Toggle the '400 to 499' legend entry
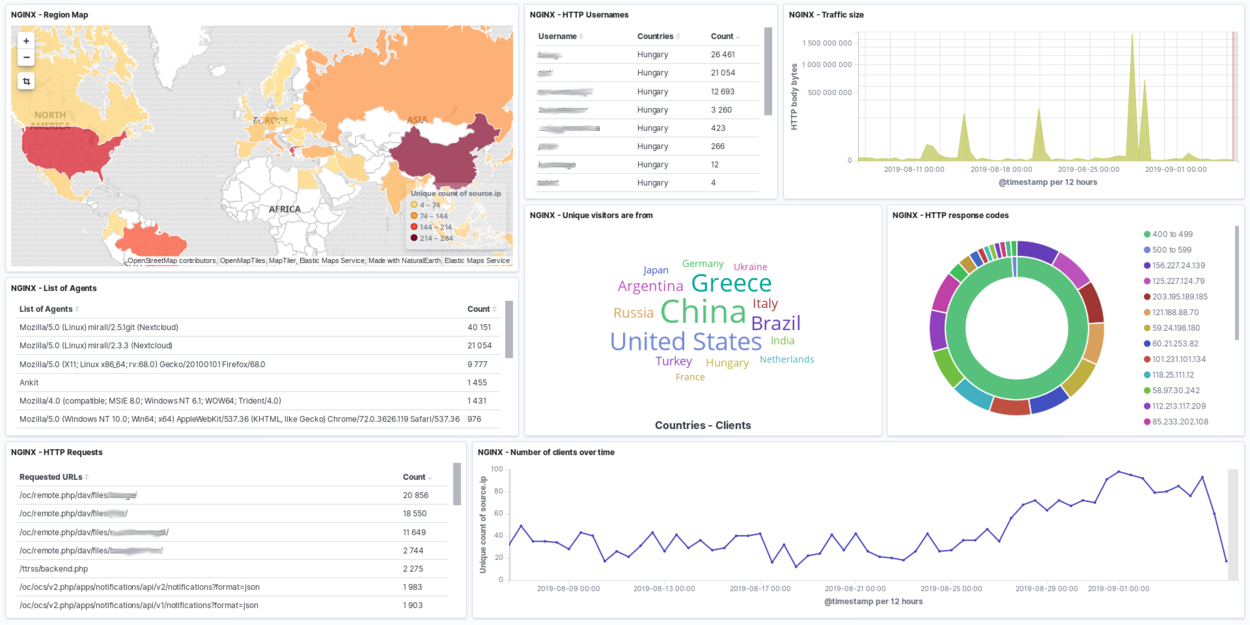The height and width of the screenshot is (625, 1250). [x=1157, y=234]
